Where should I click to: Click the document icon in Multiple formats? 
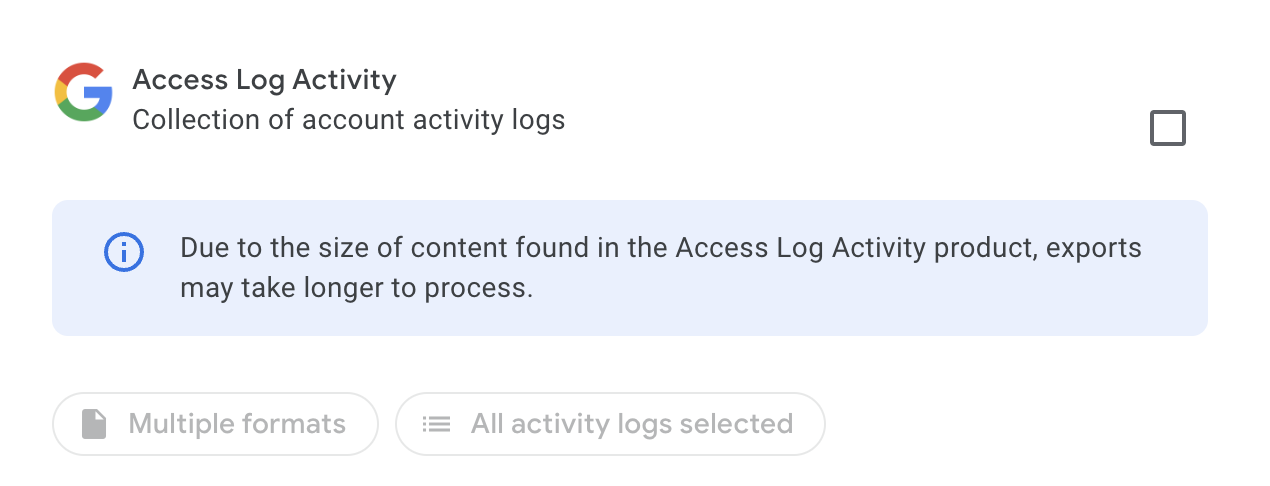coord(94,424)
